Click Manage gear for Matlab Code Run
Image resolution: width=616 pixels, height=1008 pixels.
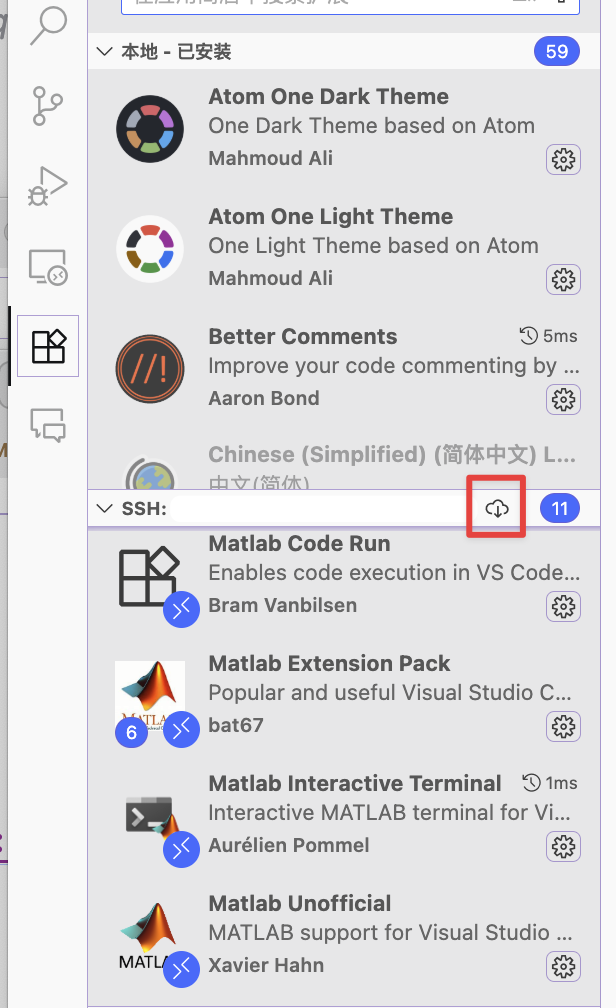coord(564,606)
